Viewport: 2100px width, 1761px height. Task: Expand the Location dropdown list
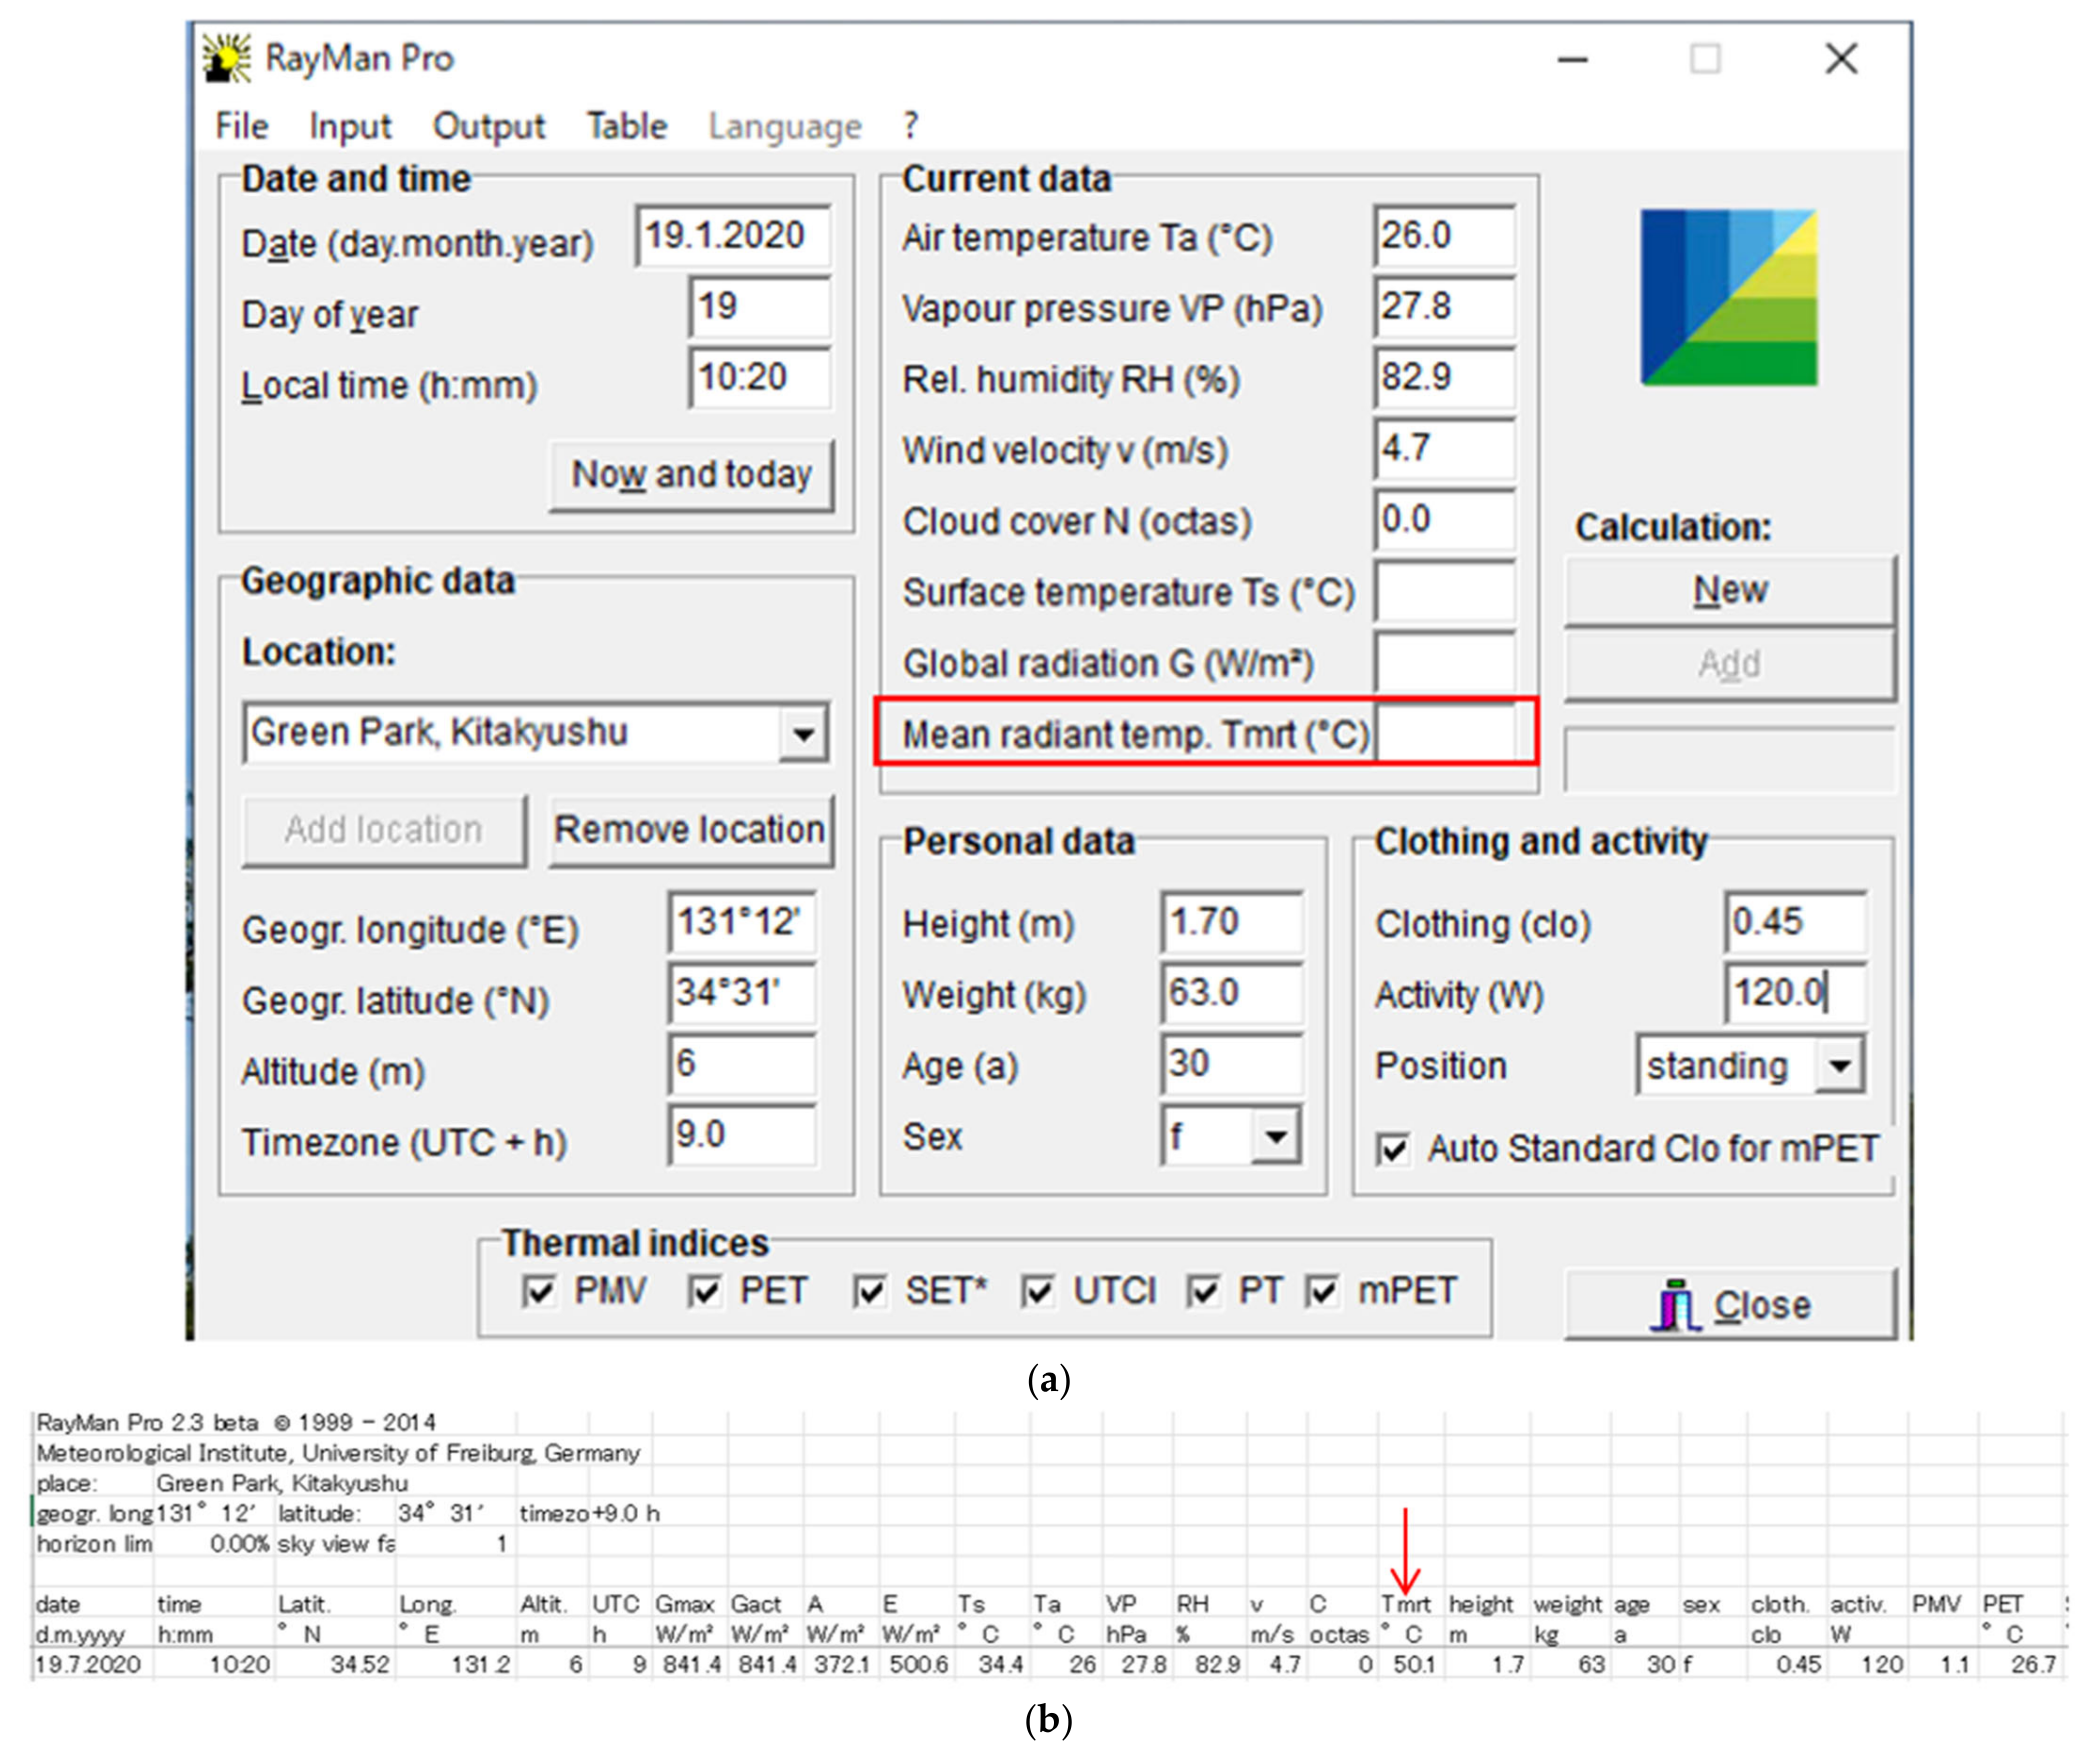803,734
